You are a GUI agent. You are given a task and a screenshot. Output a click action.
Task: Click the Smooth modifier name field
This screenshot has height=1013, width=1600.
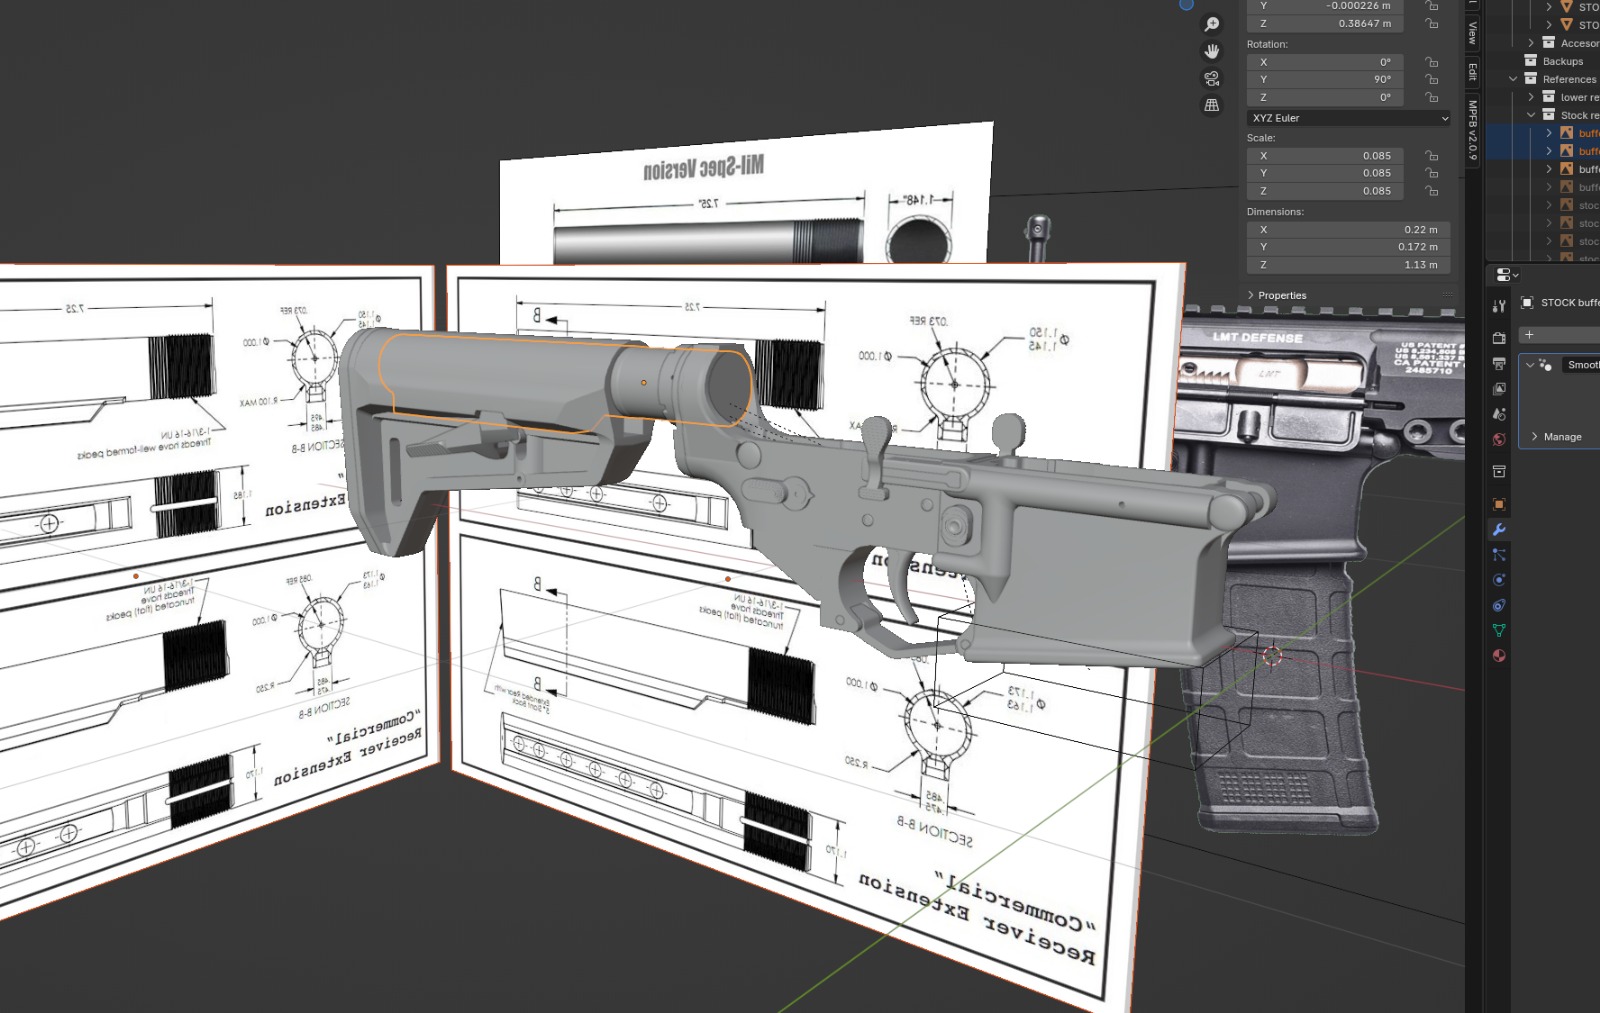[x=1582, y=365]
